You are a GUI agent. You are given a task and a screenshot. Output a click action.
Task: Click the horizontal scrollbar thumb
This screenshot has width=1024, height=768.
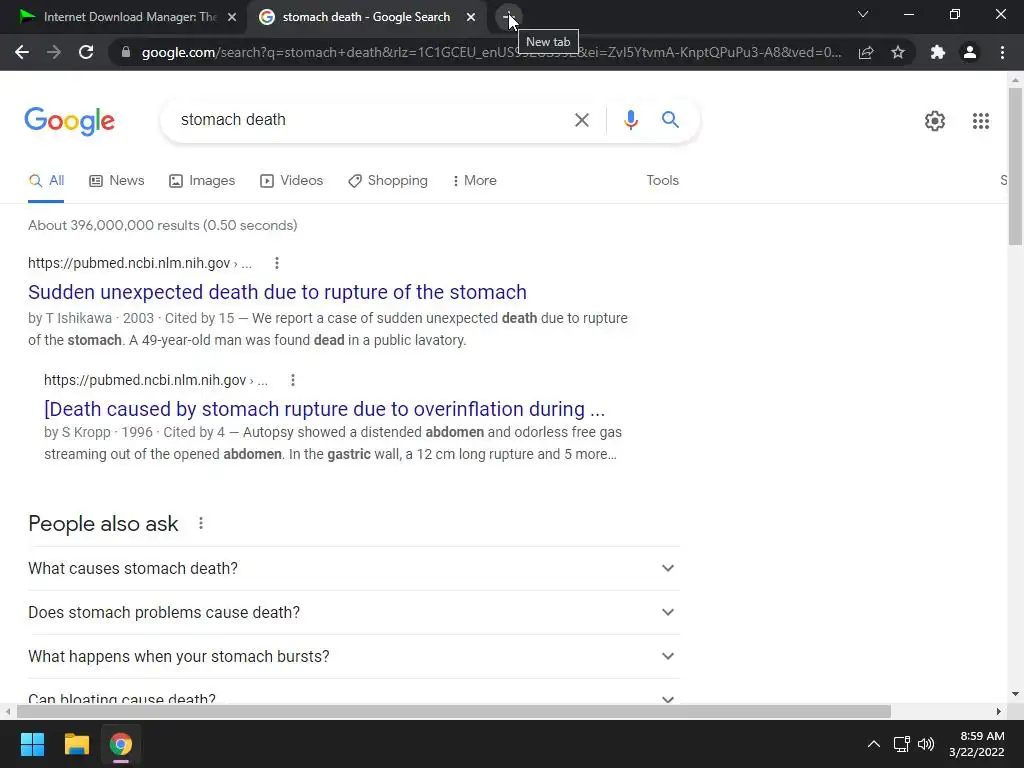click(x=453, y=711)
